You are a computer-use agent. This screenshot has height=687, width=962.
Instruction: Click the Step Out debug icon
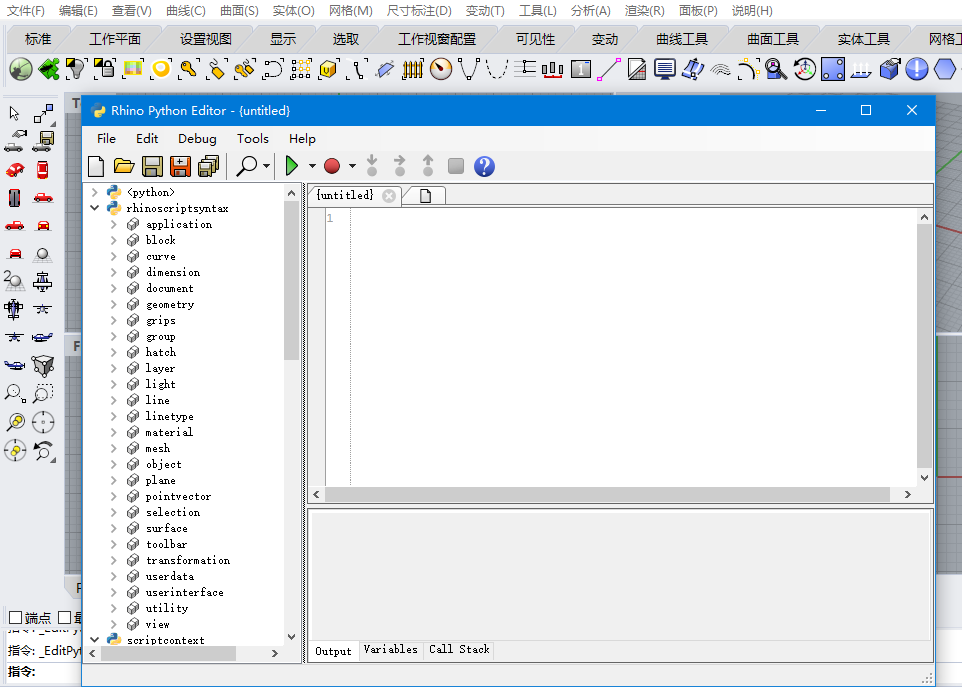(x=428, y=166)
